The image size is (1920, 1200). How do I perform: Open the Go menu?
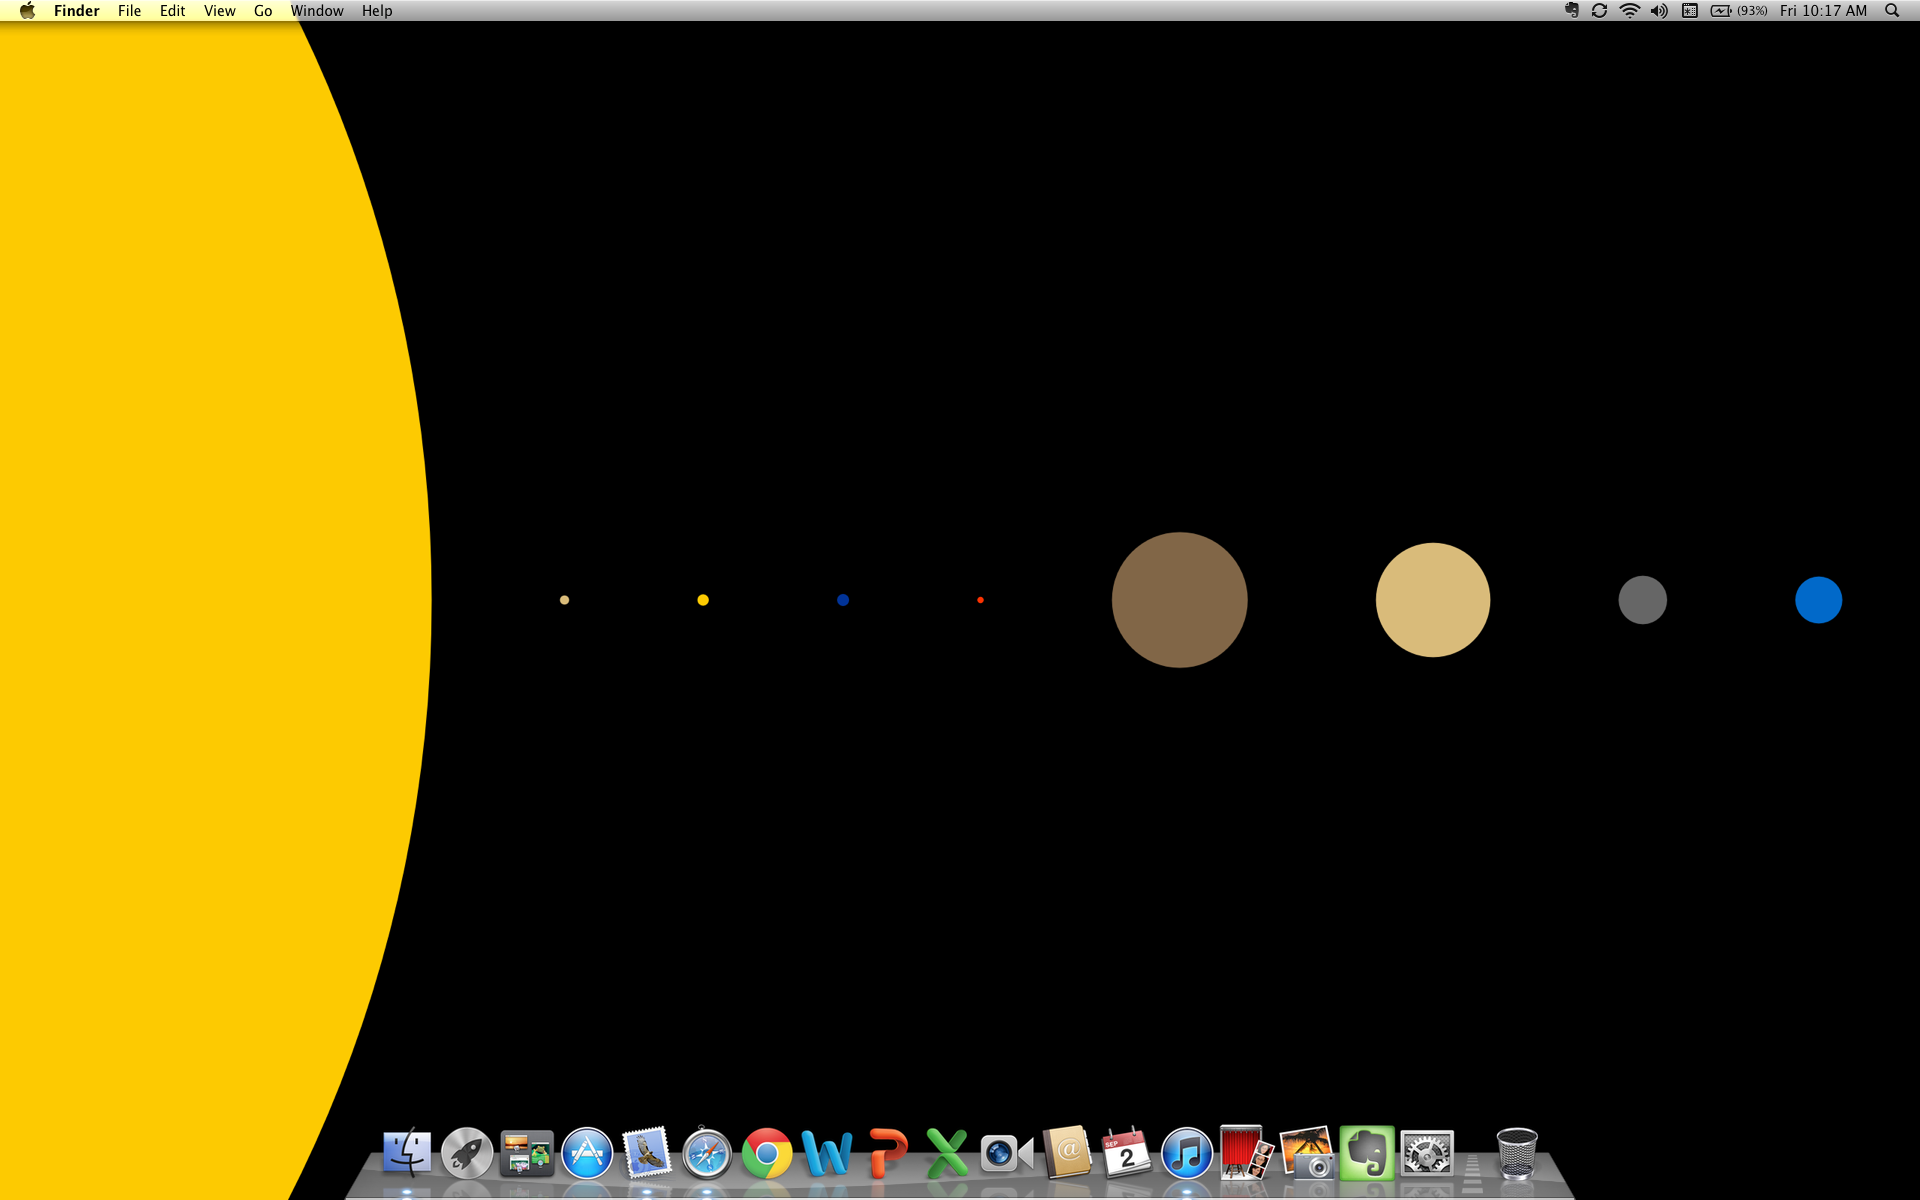(263, 10)
